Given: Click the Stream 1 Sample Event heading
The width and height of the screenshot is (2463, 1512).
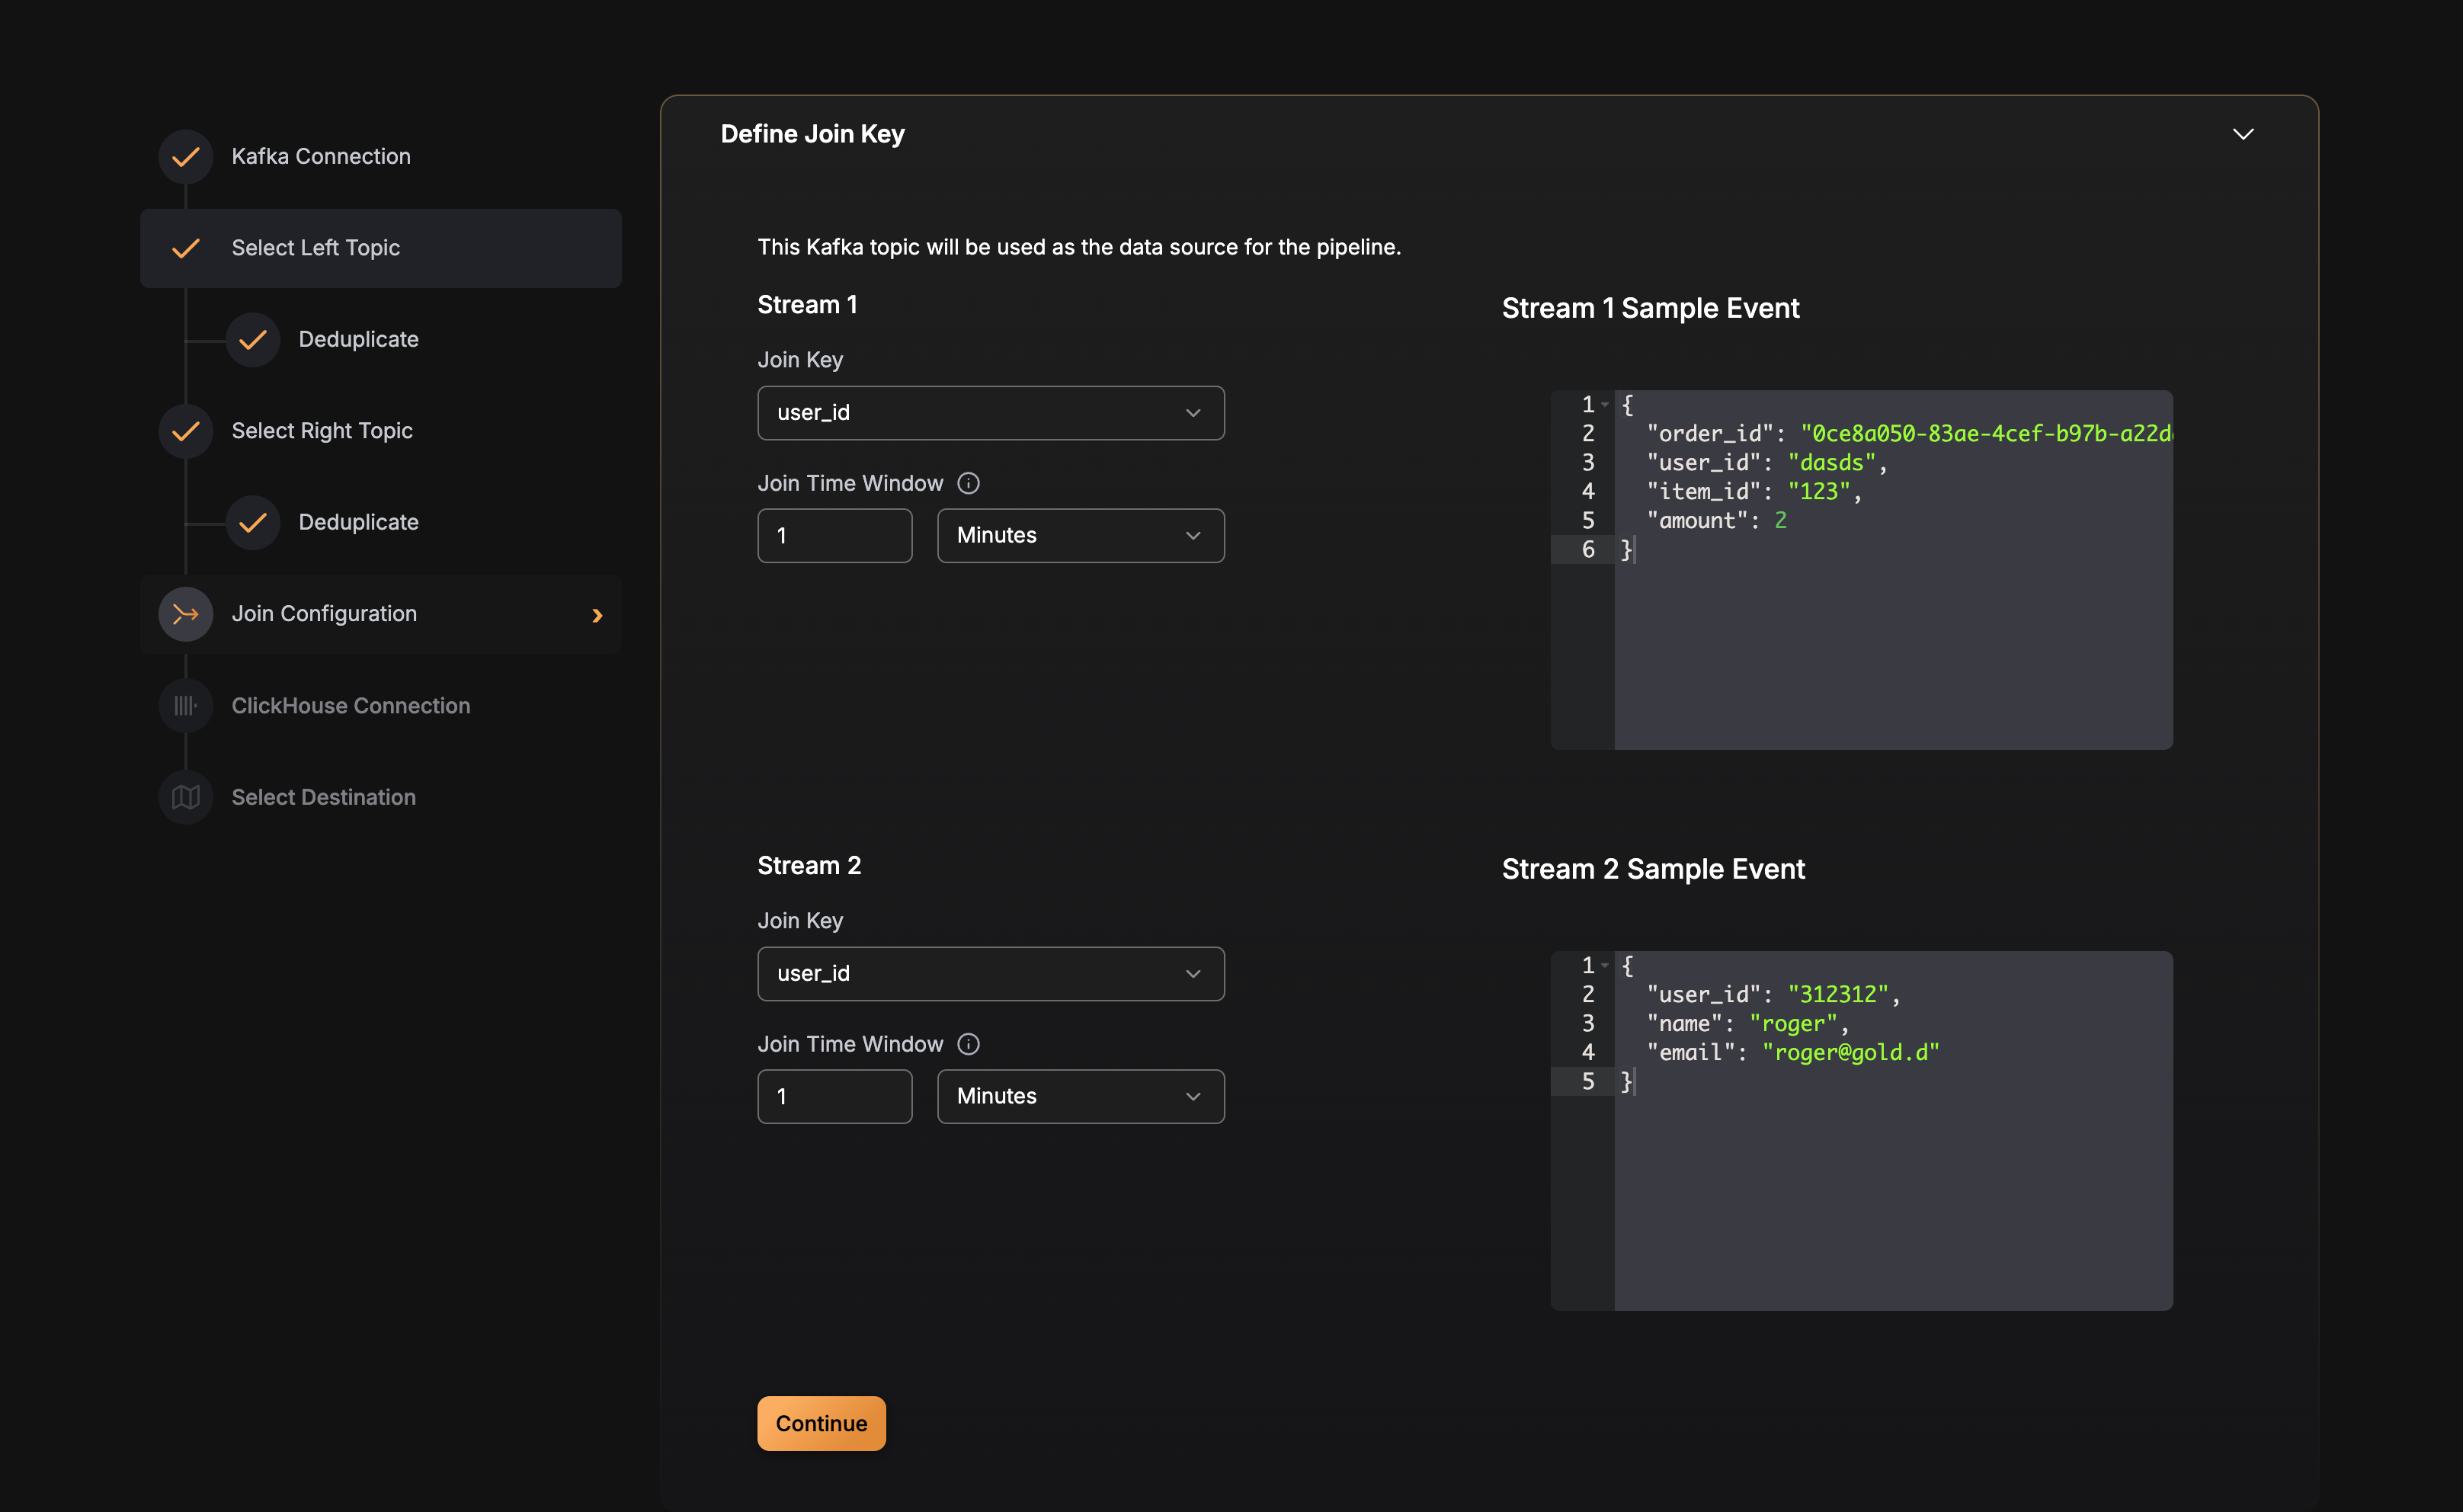Looking at the screenshot, I should tap(1651, 309).
